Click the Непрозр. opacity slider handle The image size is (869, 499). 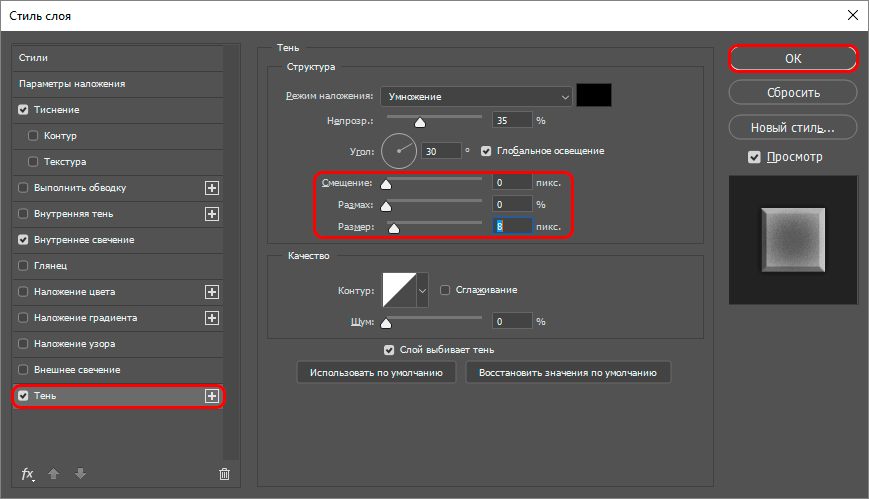tap(420, 123)
